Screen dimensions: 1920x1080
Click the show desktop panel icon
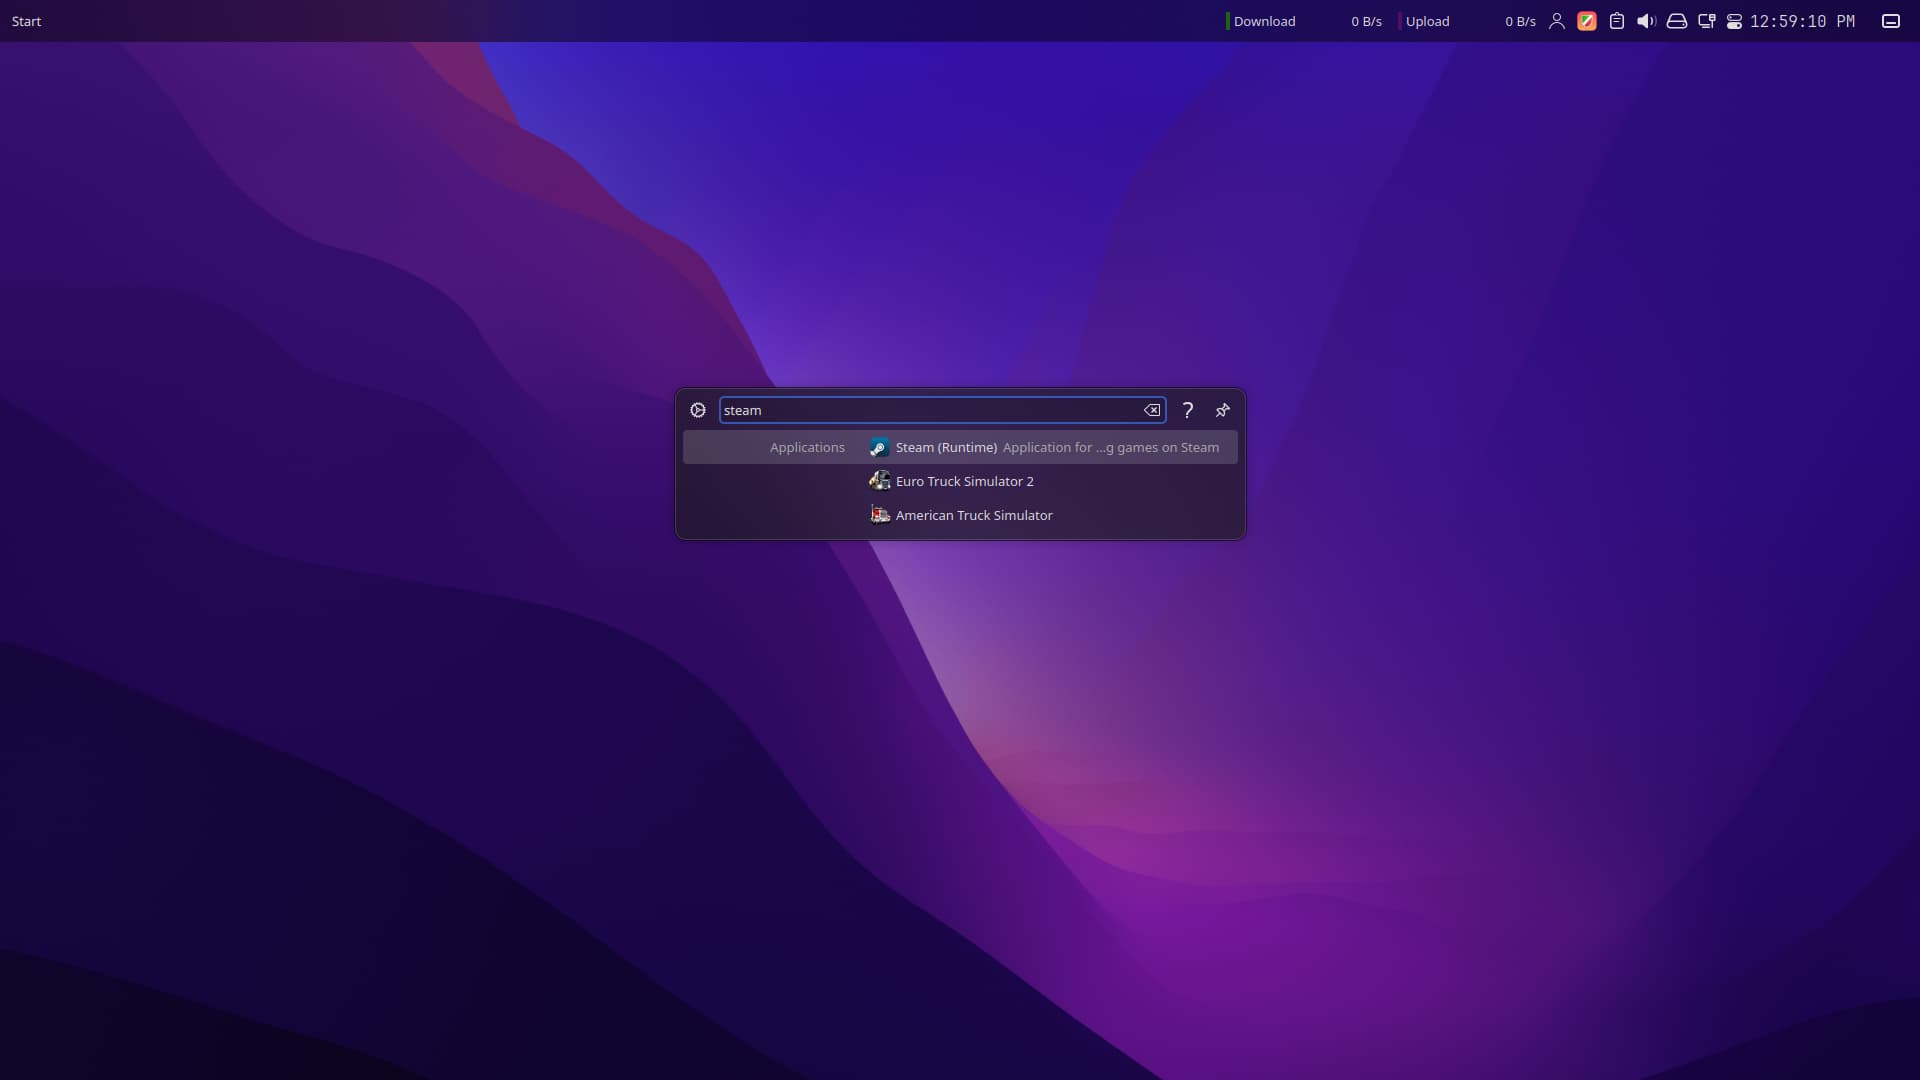[x=1891, y=21]
